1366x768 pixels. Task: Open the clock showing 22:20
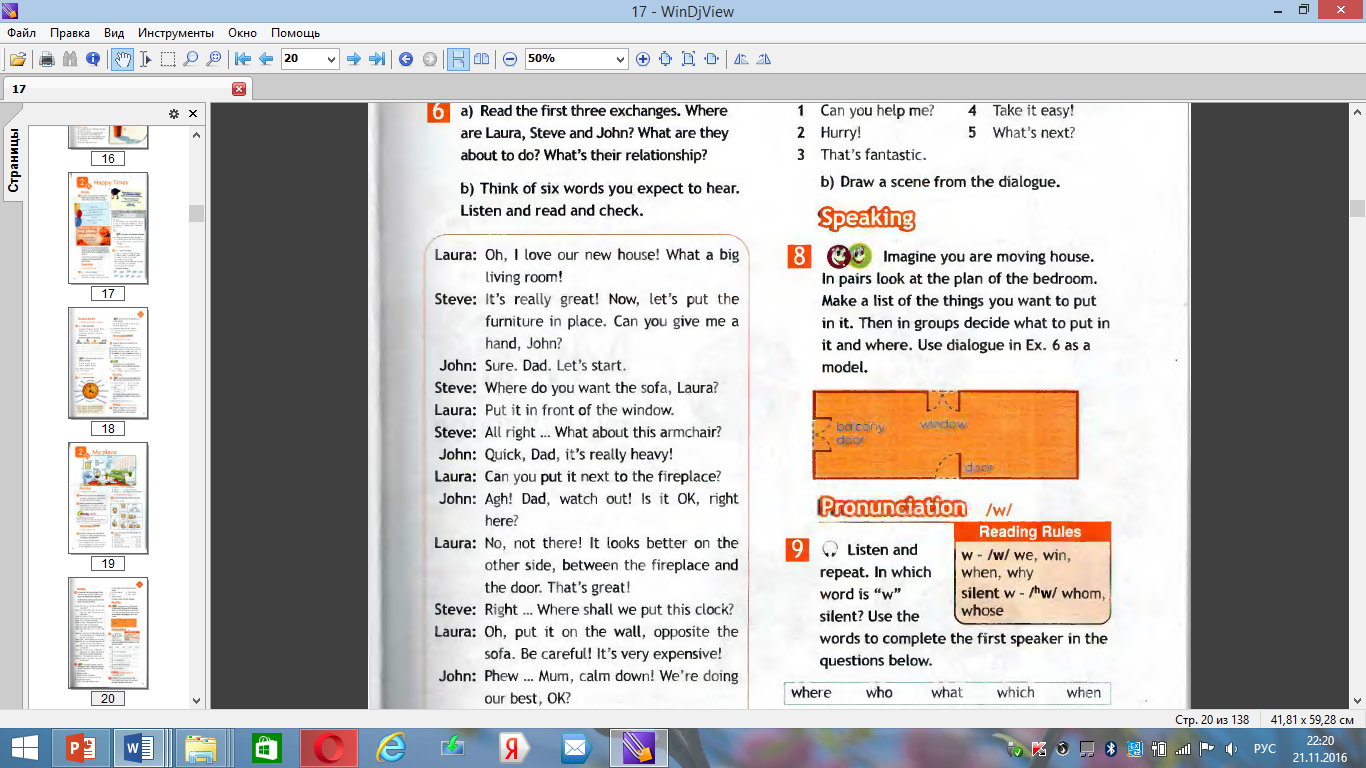coord(1321,748)
